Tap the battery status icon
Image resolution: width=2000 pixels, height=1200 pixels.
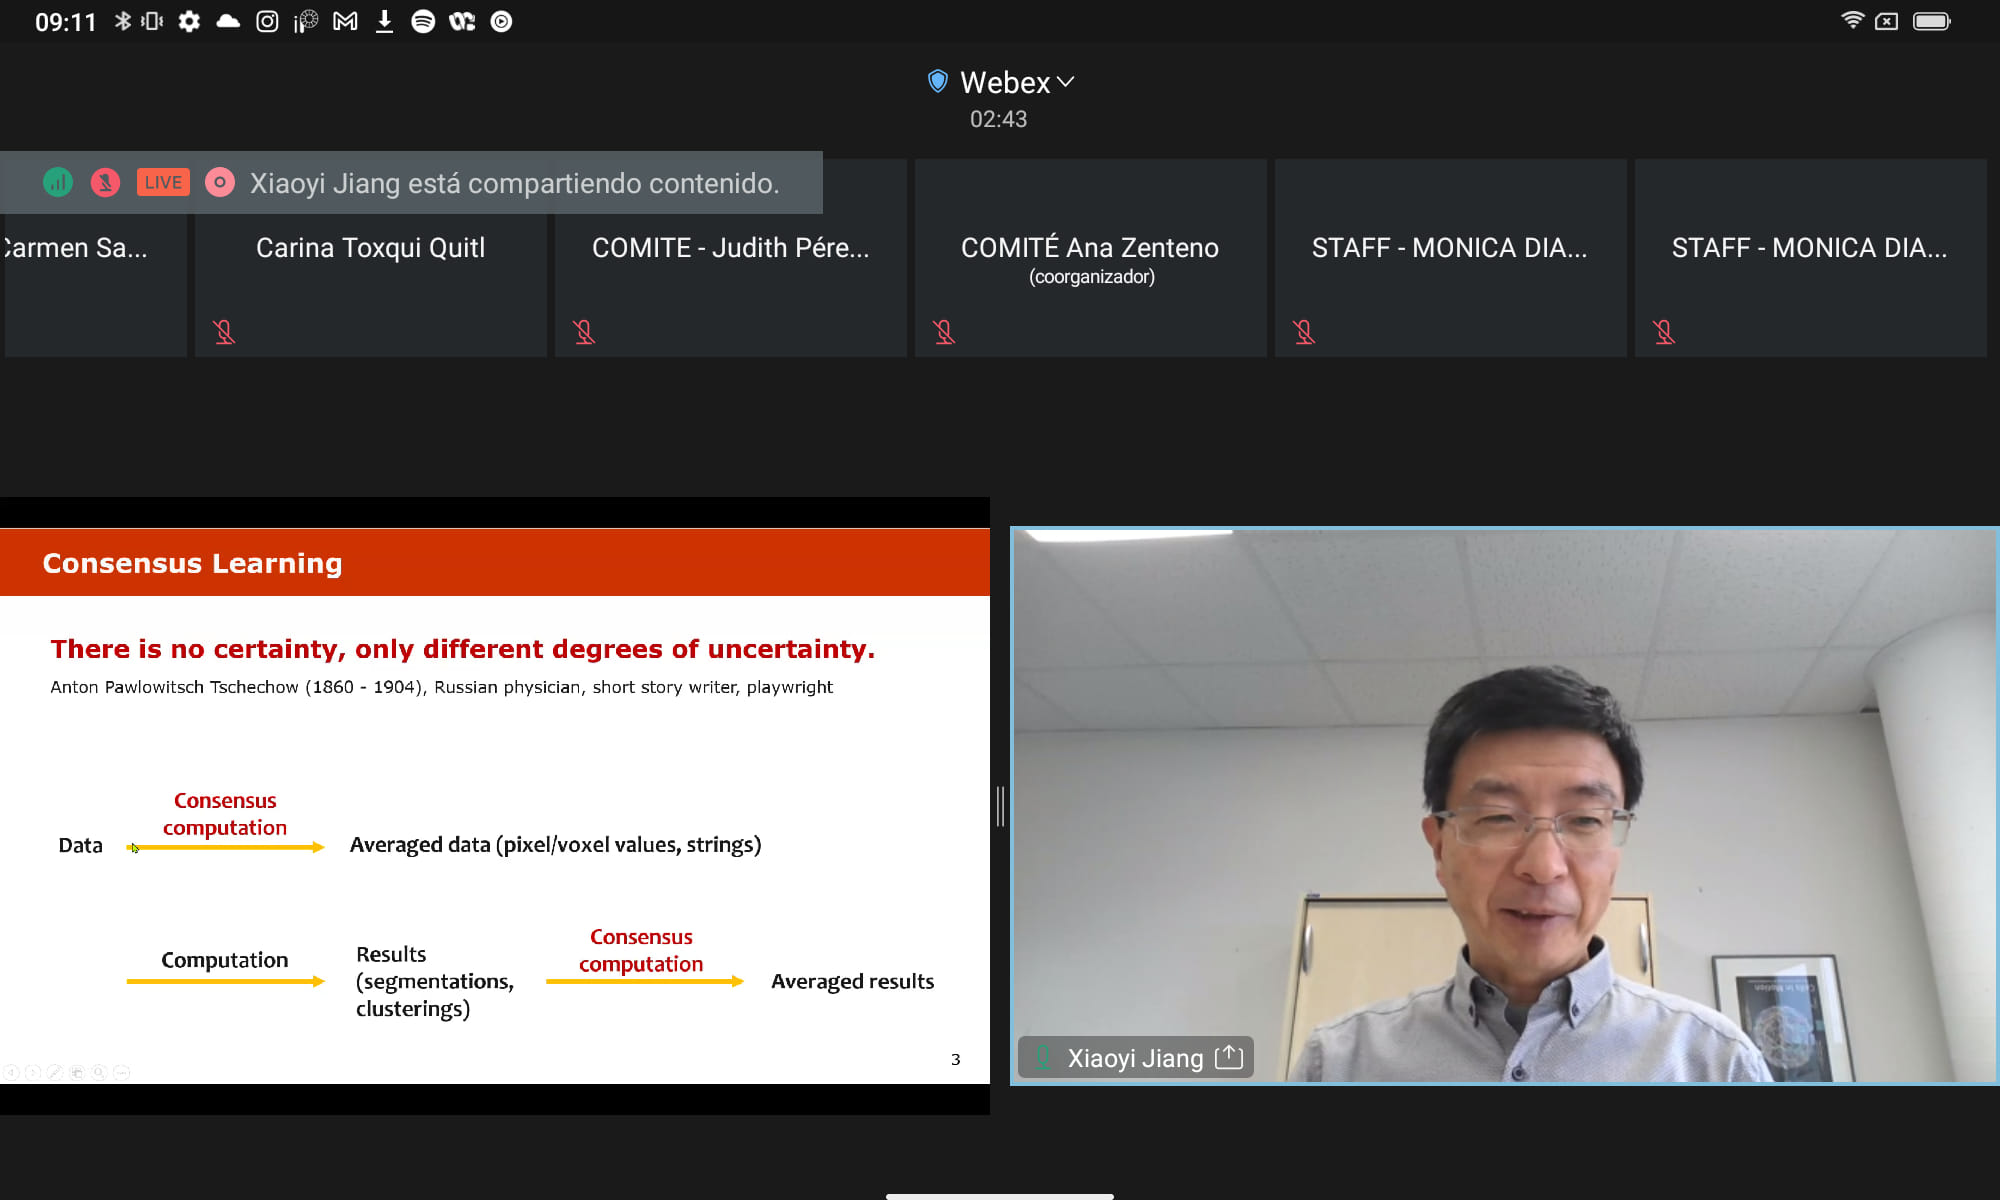click(1932, 21)
